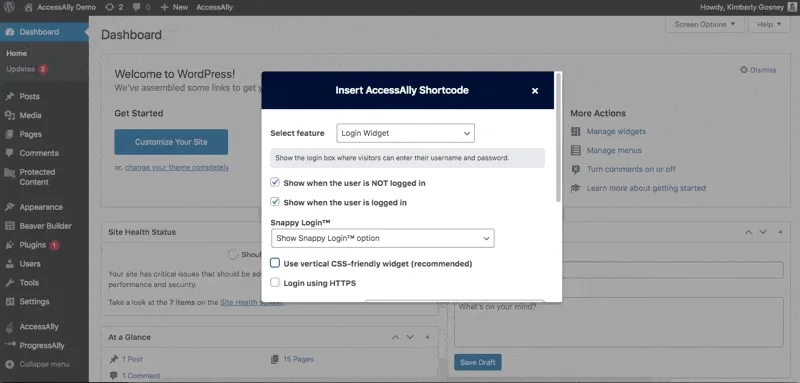Click the Manage widgets icon
The width and height of the screenshot is (800, 383).
point(576,132)
